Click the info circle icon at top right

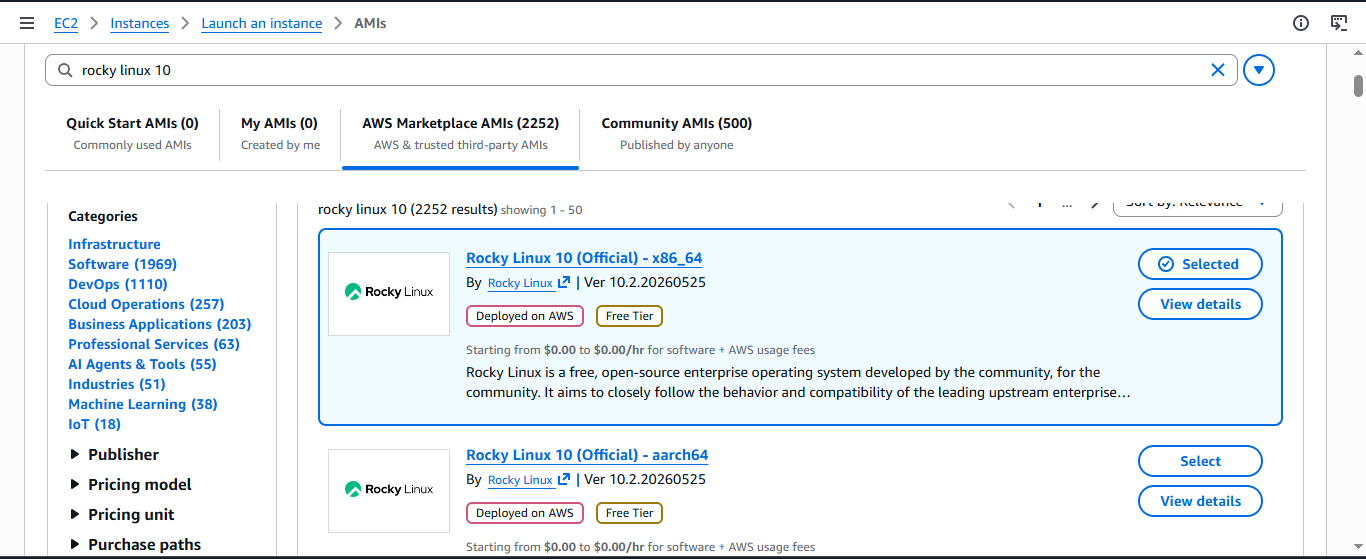click(1301, 23)
